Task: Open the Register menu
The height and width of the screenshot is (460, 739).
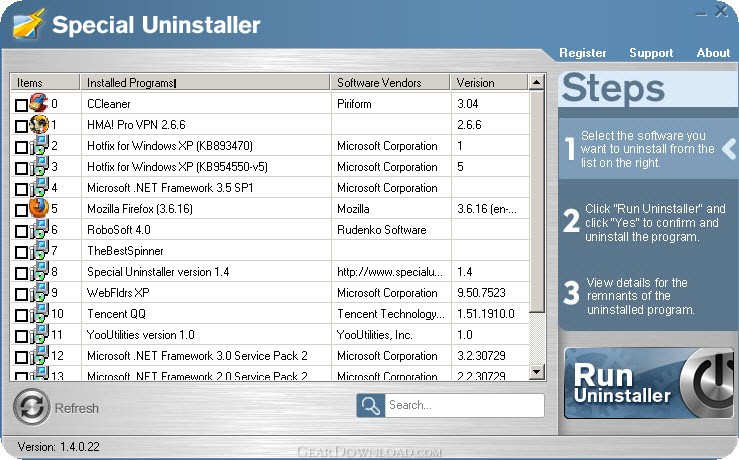Action: pos(583,53)
